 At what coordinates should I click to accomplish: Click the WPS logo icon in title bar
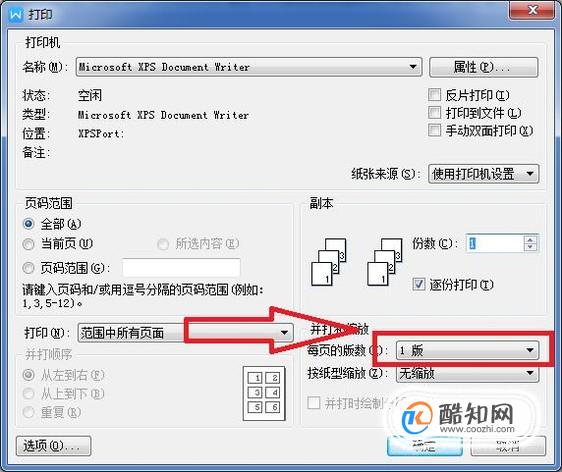tap(15, 14)
